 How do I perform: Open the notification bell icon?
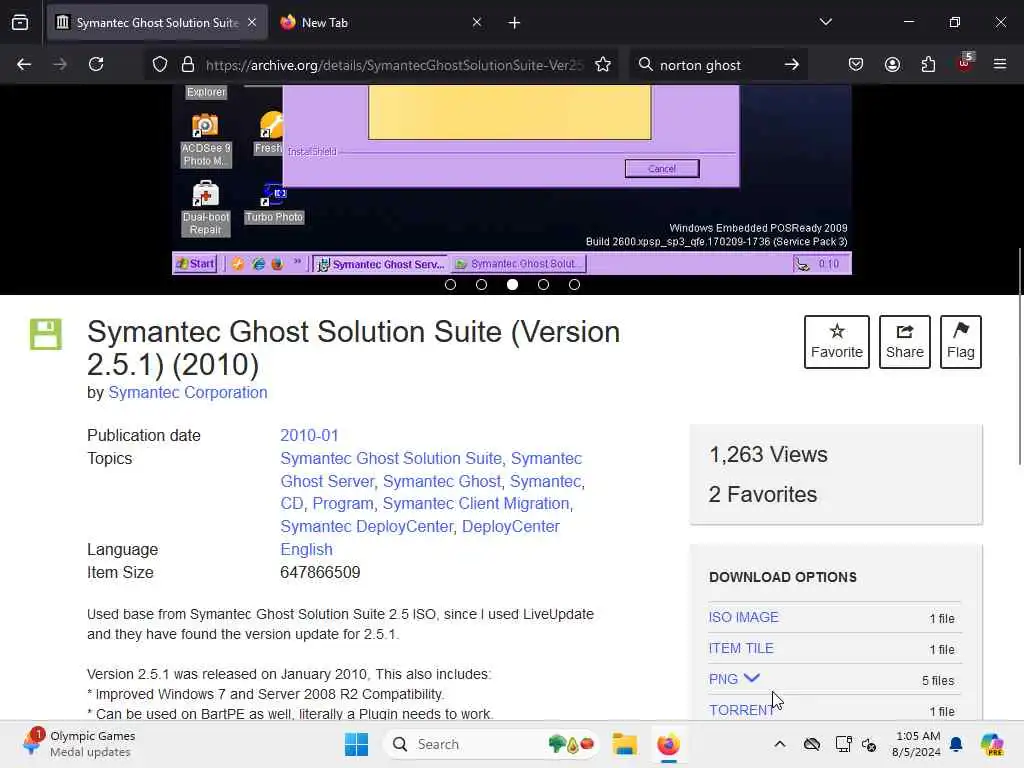pyautogui.click(x=956, y=744)
